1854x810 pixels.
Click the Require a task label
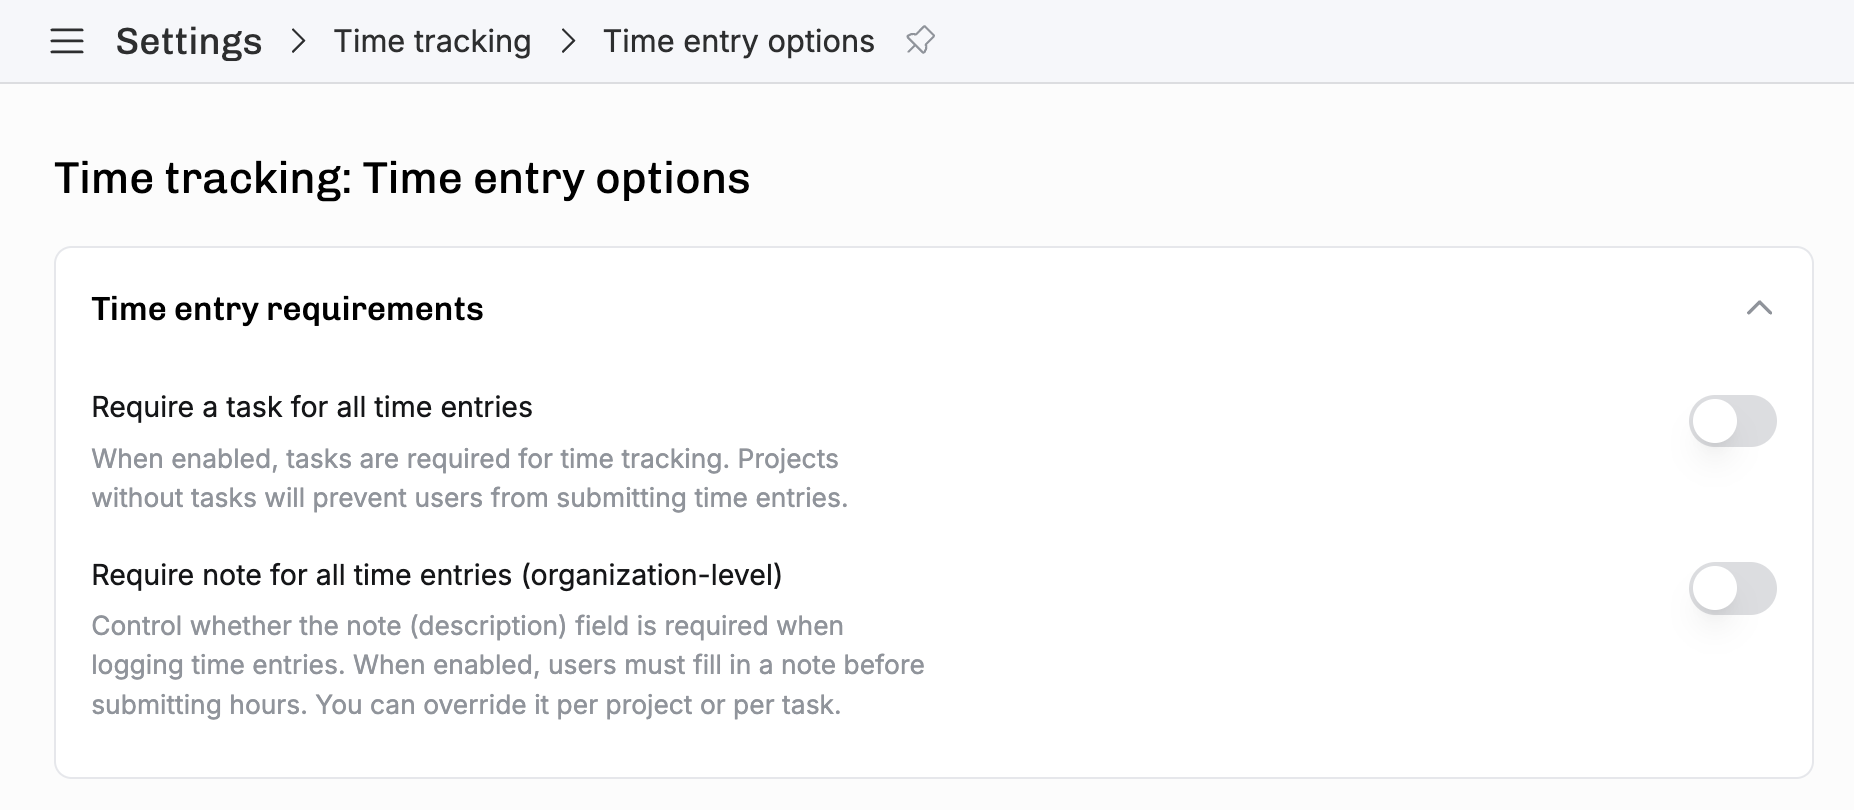click(312, 407)
